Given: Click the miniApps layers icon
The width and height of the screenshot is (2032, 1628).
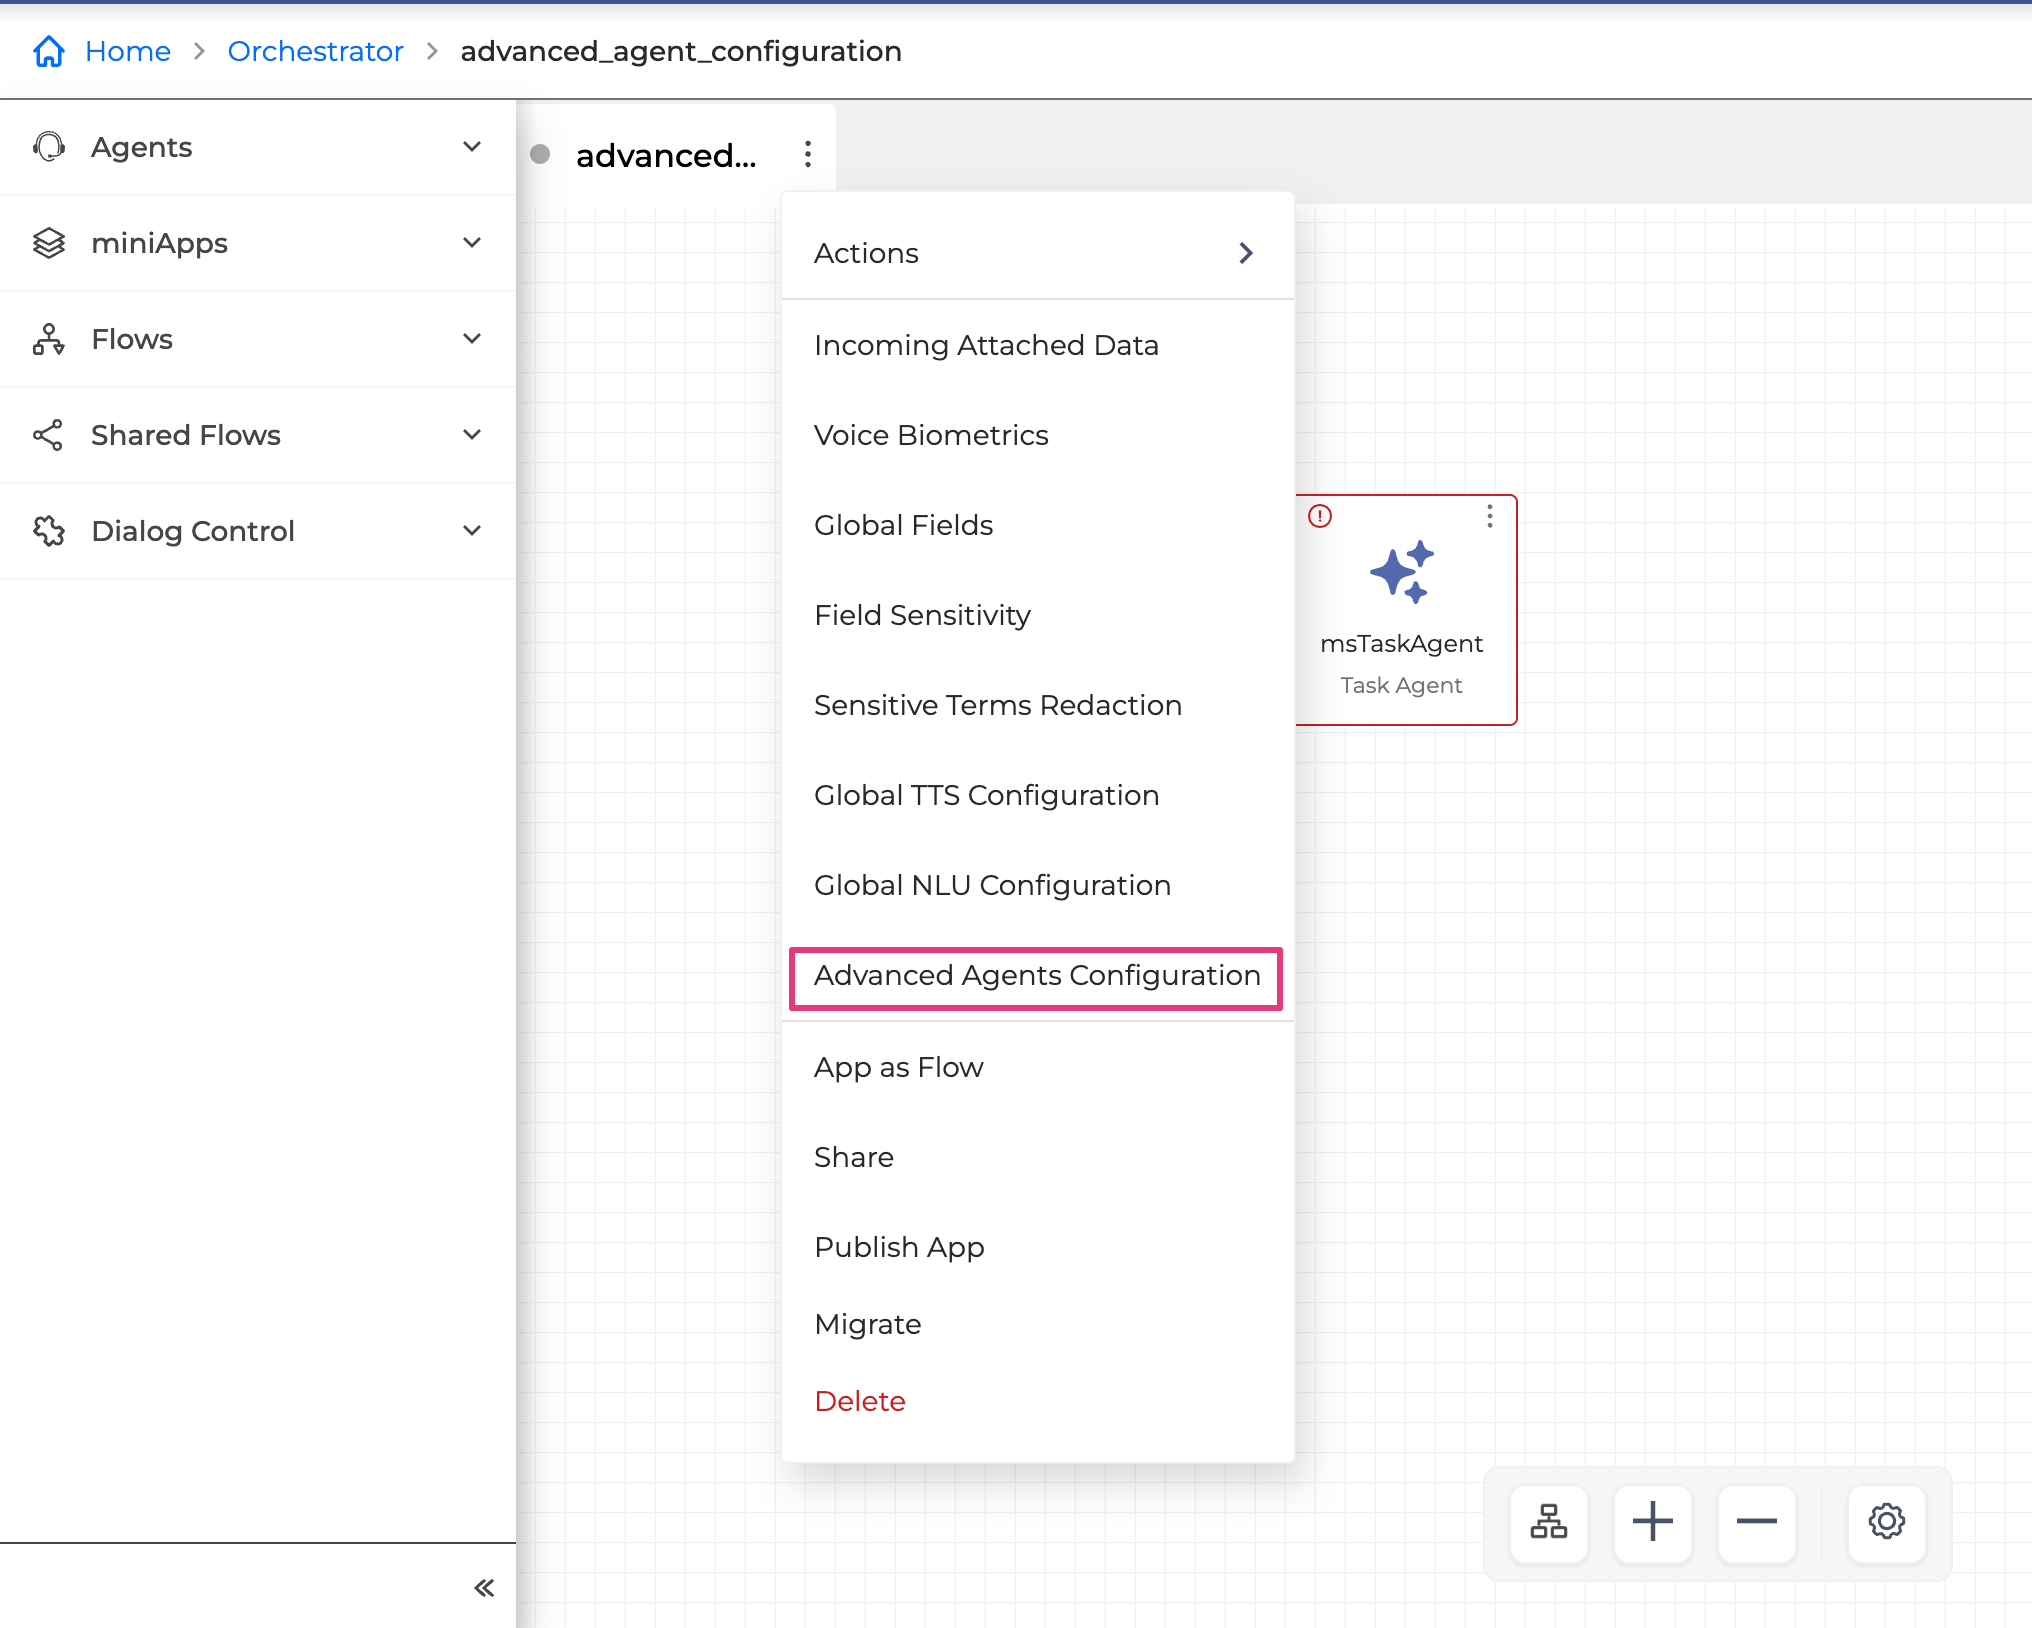Looking at the screenshot, I should pos(48,243).
